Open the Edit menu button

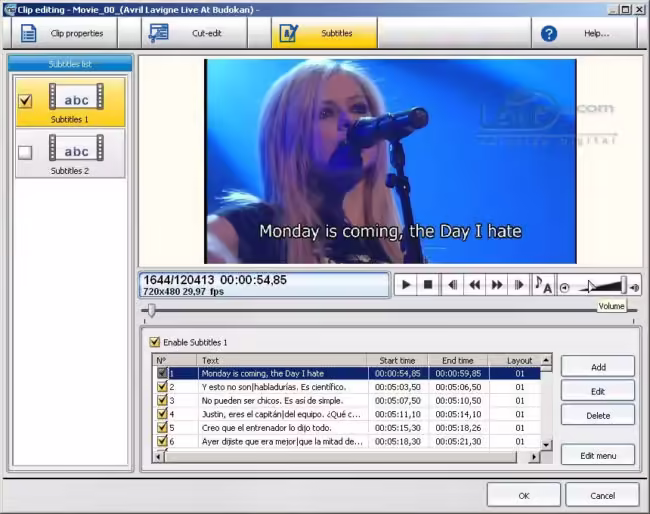click(598, 456)
